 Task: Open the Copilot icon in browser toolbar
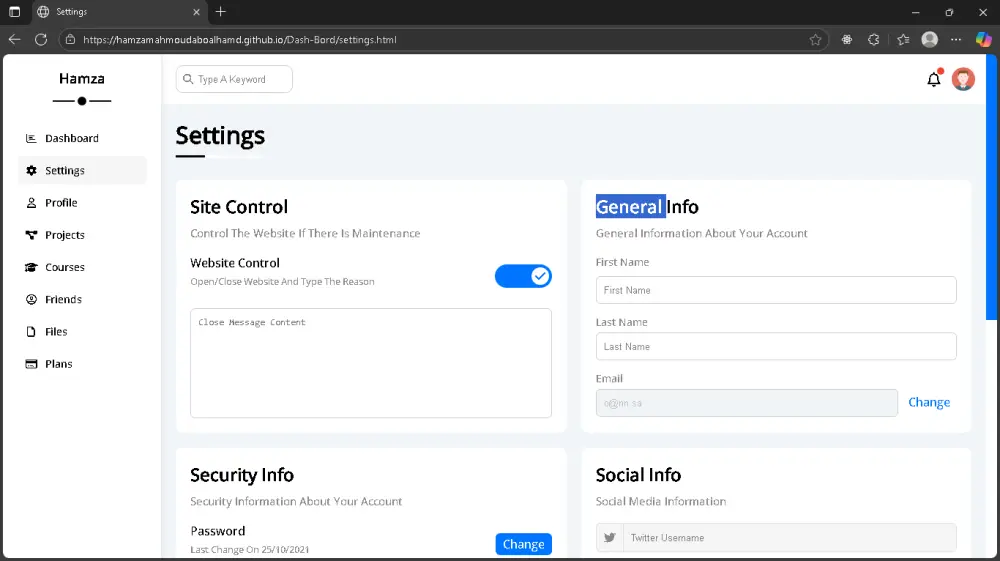(x=983, y=40)
